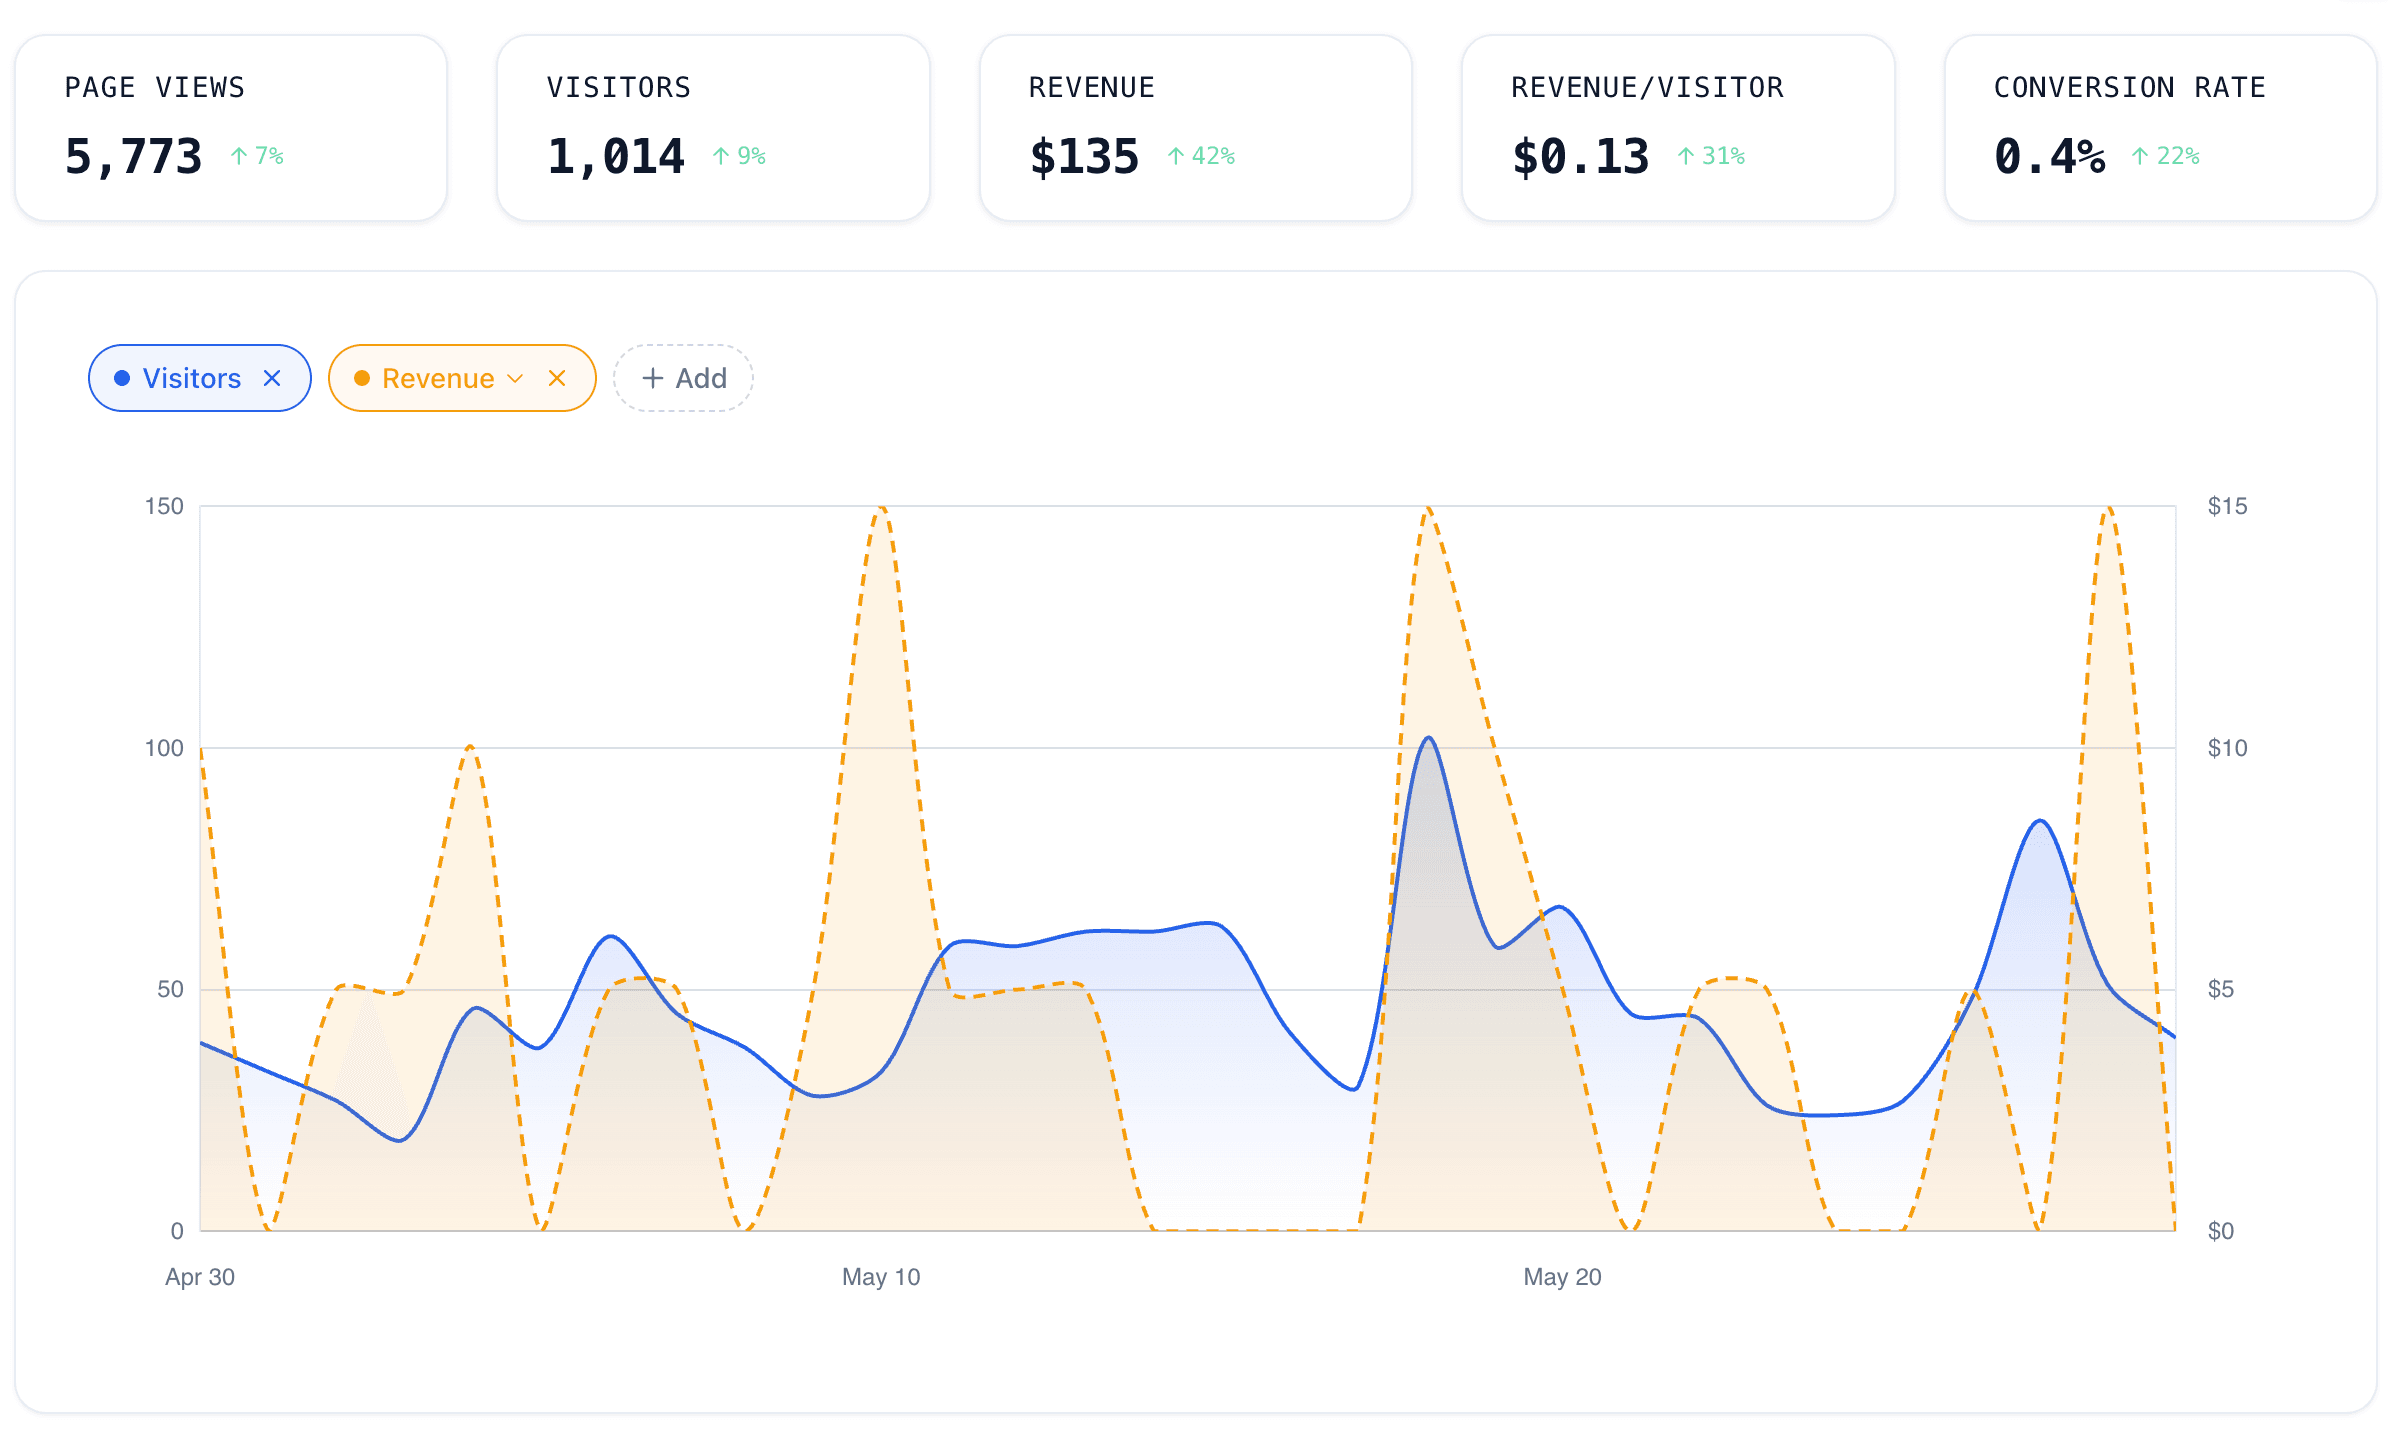Select the Visitors chip label
The image size is (2408, 1444).
tap(192, 378)
